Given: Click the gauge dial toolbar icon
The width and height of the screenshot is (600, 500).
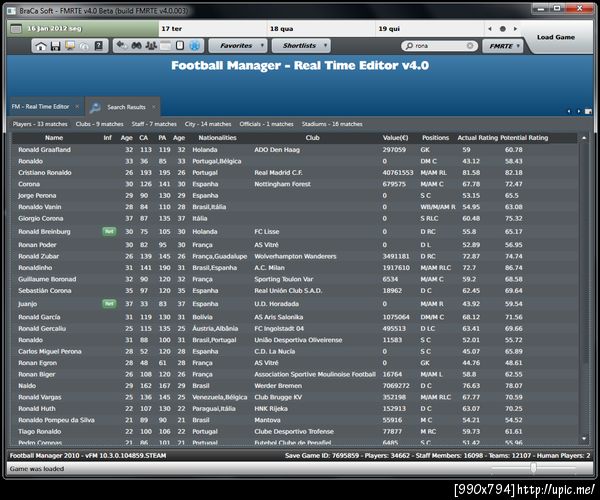Looking at the screenshot, I should (x=84, y=46).
